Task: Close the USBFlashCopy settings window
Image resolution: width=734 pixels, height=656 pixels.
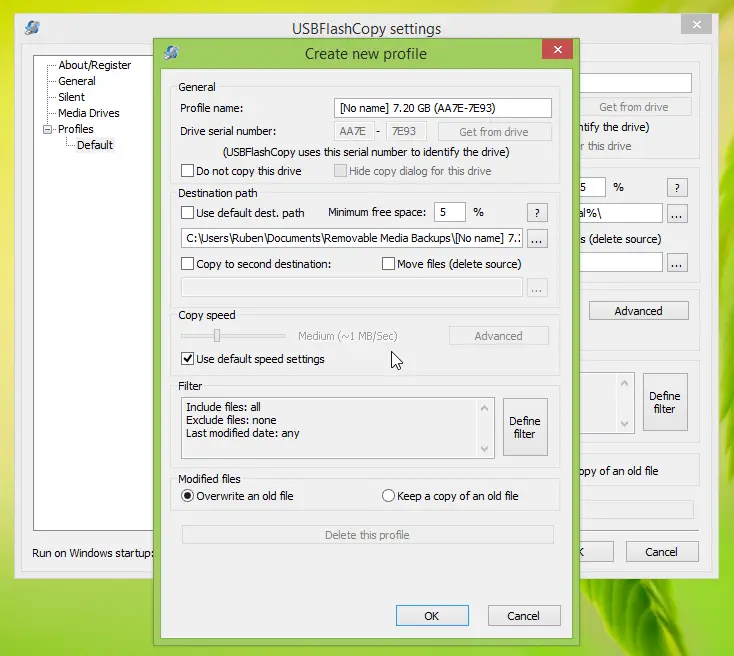Action: tap(697, 24)
